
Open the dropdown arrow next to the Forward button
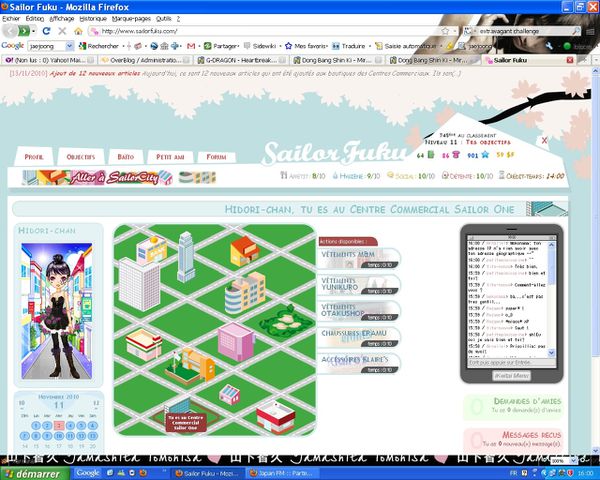click(x=34, y=31)
